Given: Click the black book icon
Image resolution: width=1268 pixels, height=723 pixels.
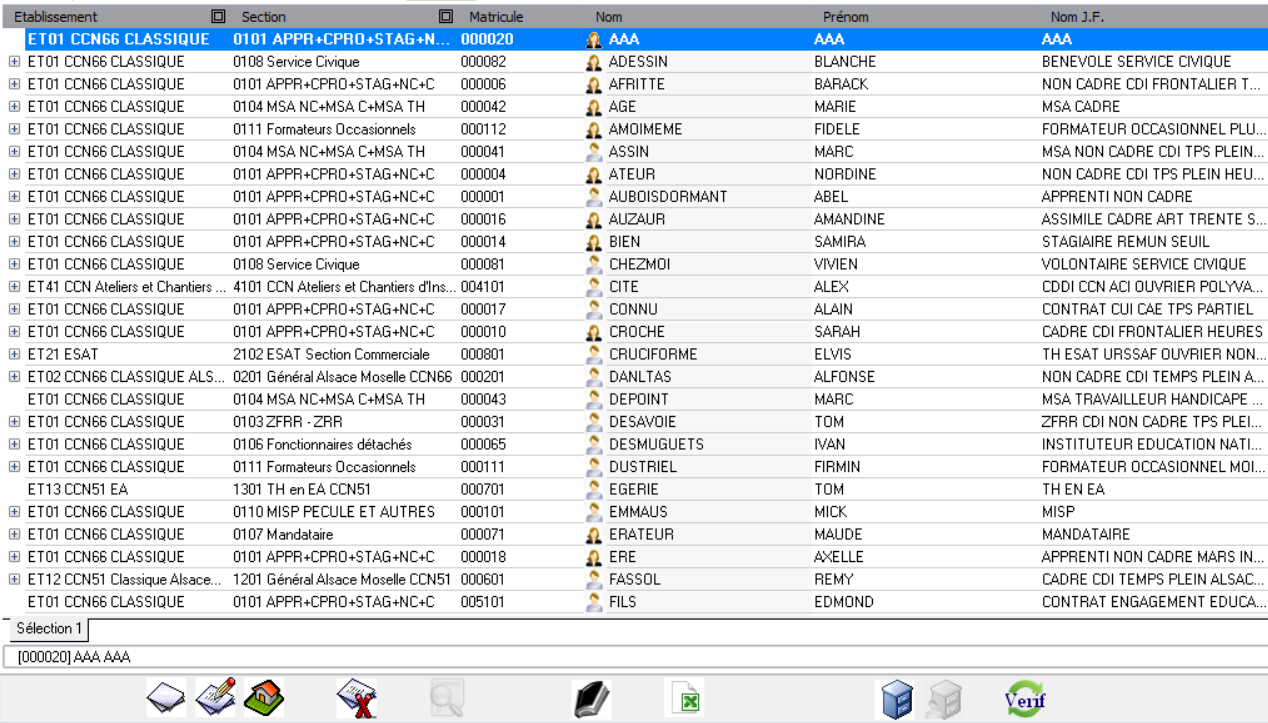Looking at the screenshot, I should coord(592,699).
